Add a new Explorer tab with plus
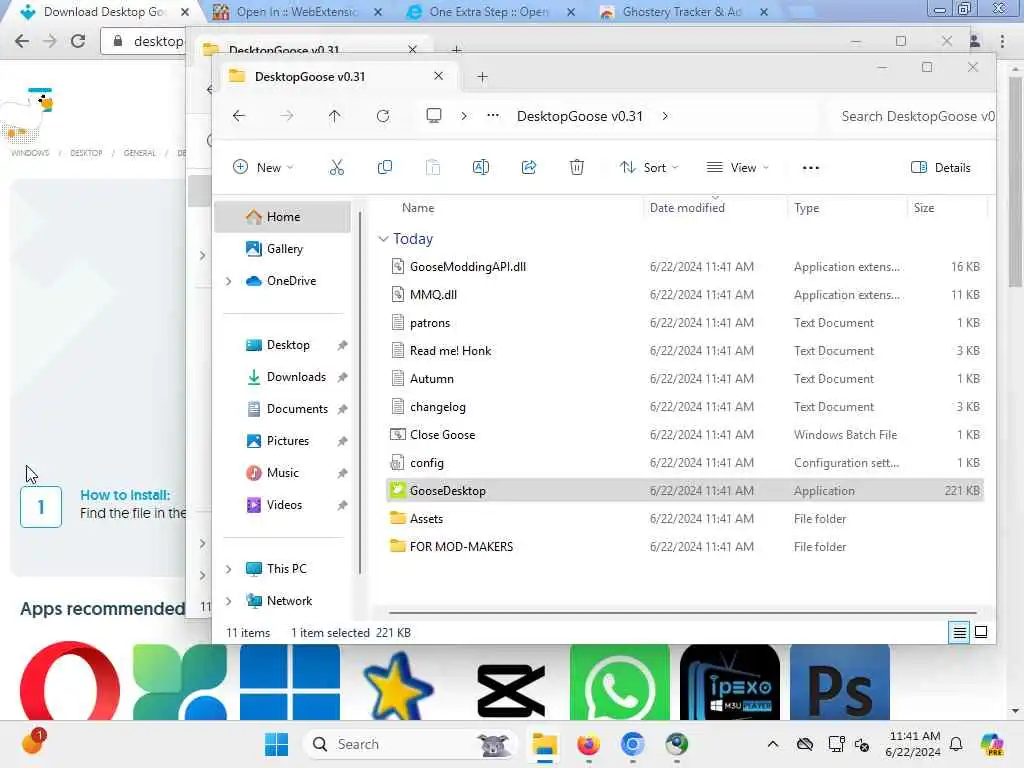Image resolution: width=1024 pixels, height=768 pixels. coord(482,76)
